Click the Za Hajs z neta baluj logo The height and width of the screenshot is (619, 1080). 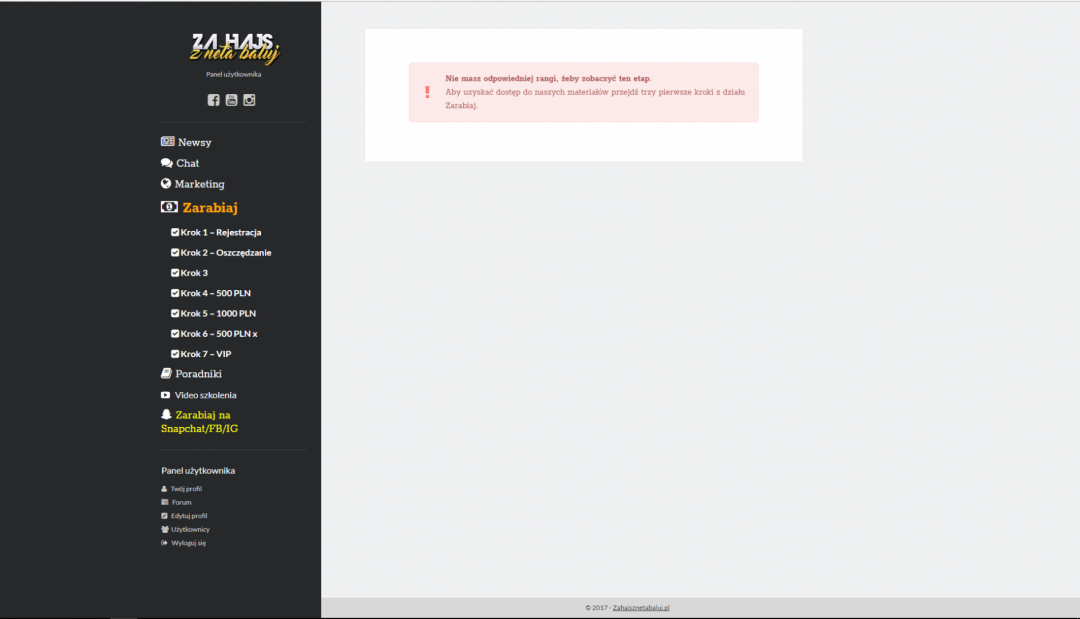click(x=234, y=48)
